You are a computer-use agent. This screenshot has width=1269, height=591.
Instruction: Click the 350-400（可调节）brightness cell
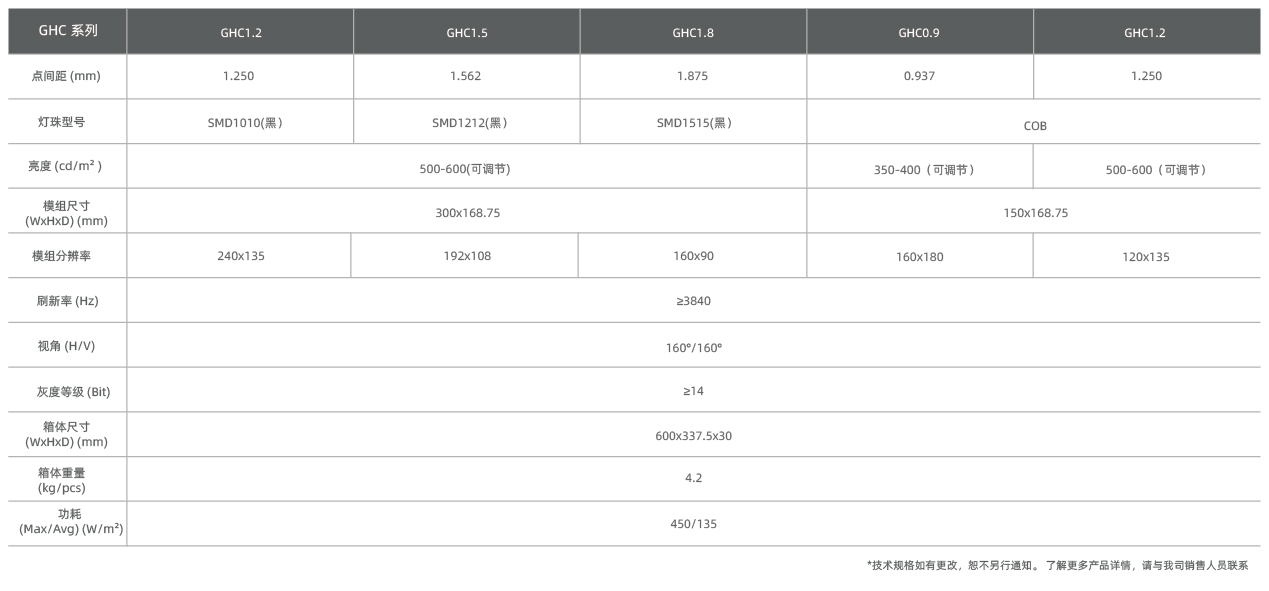tap(919, 170)
